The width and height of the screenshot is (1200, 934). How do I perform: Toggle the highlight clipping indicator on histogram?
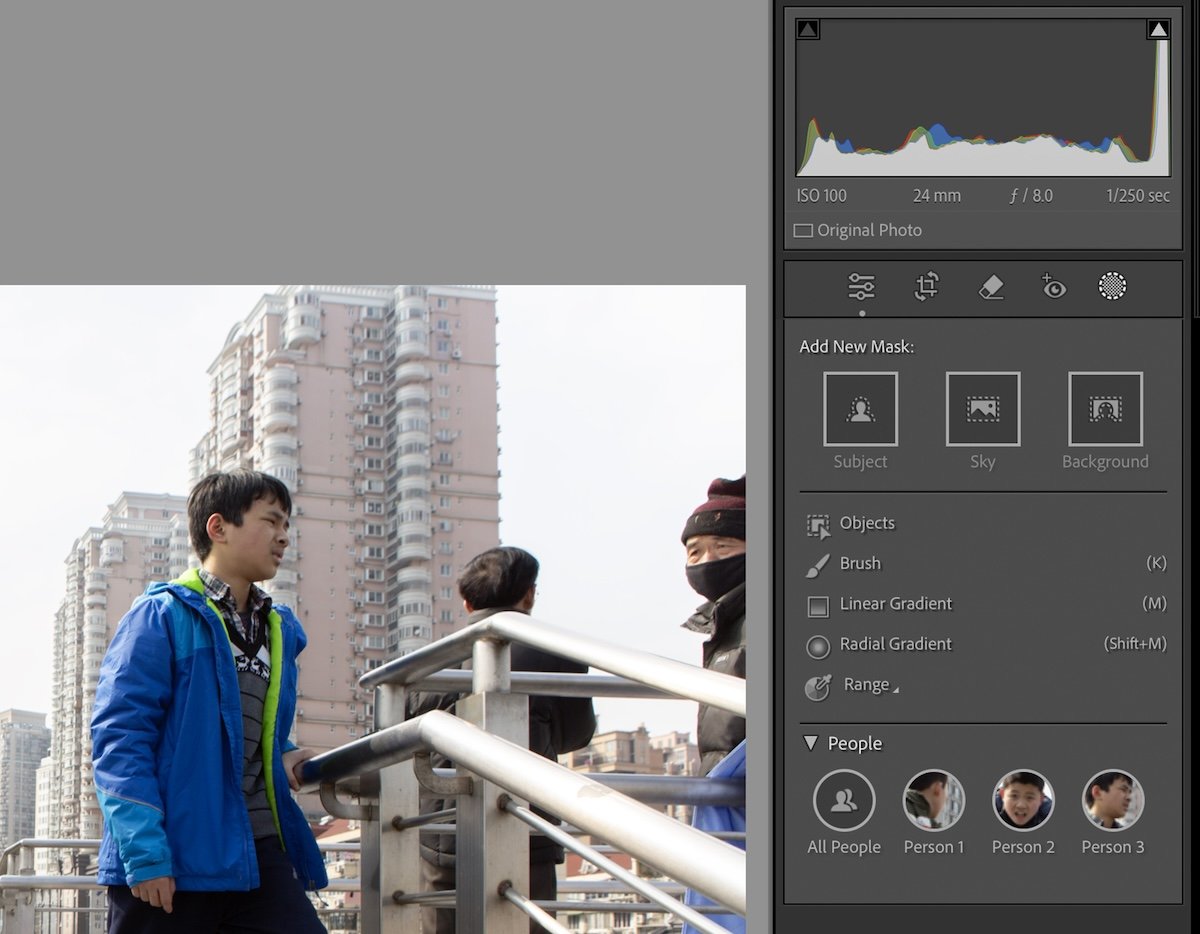tap(1159, 28)
